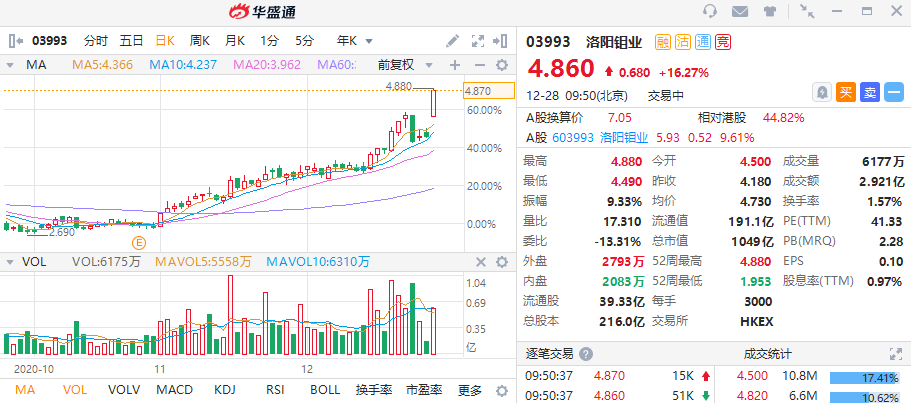Viewport: 911px width, 403px height.
Task: Hide right panel arrow icon
Action: 500,41
